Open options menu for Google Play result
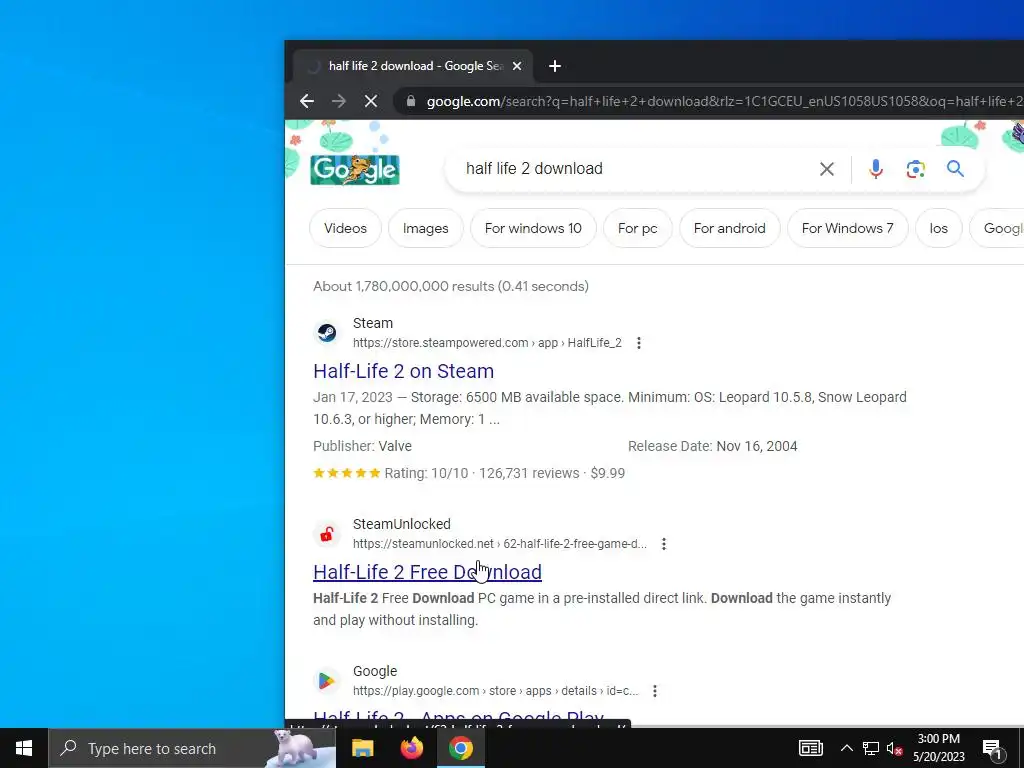 point(654,691)
